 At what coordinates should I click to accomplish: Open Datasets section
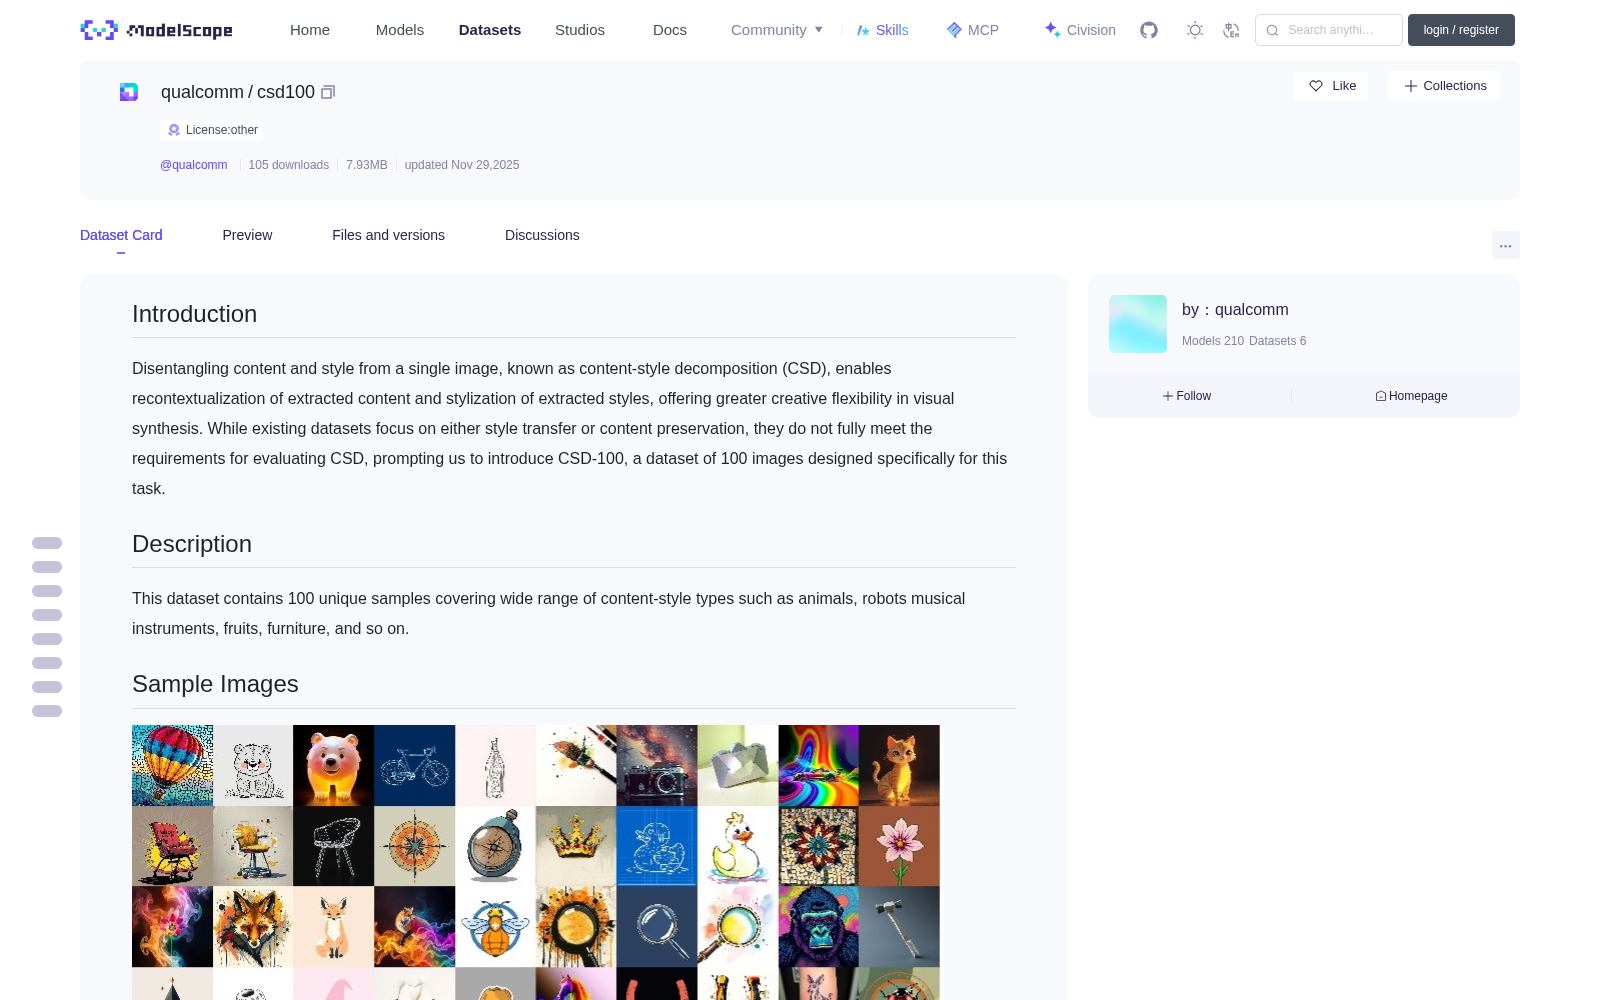coord(490,30)
